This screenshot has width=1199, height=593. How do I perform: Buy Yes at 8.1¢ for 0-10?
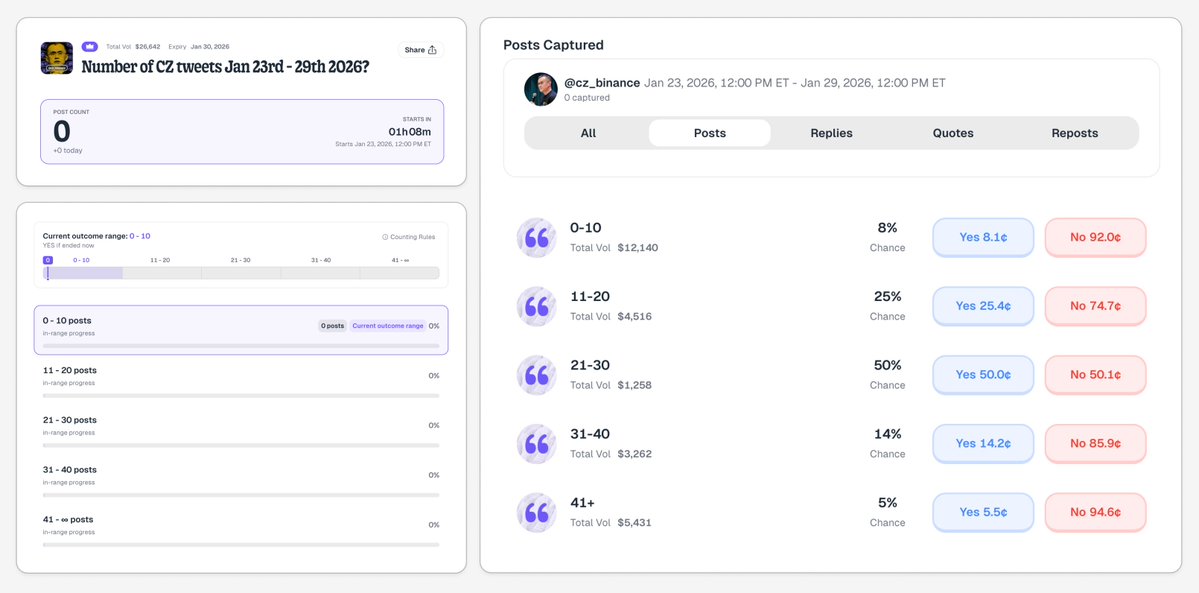[x=983, y=238]
